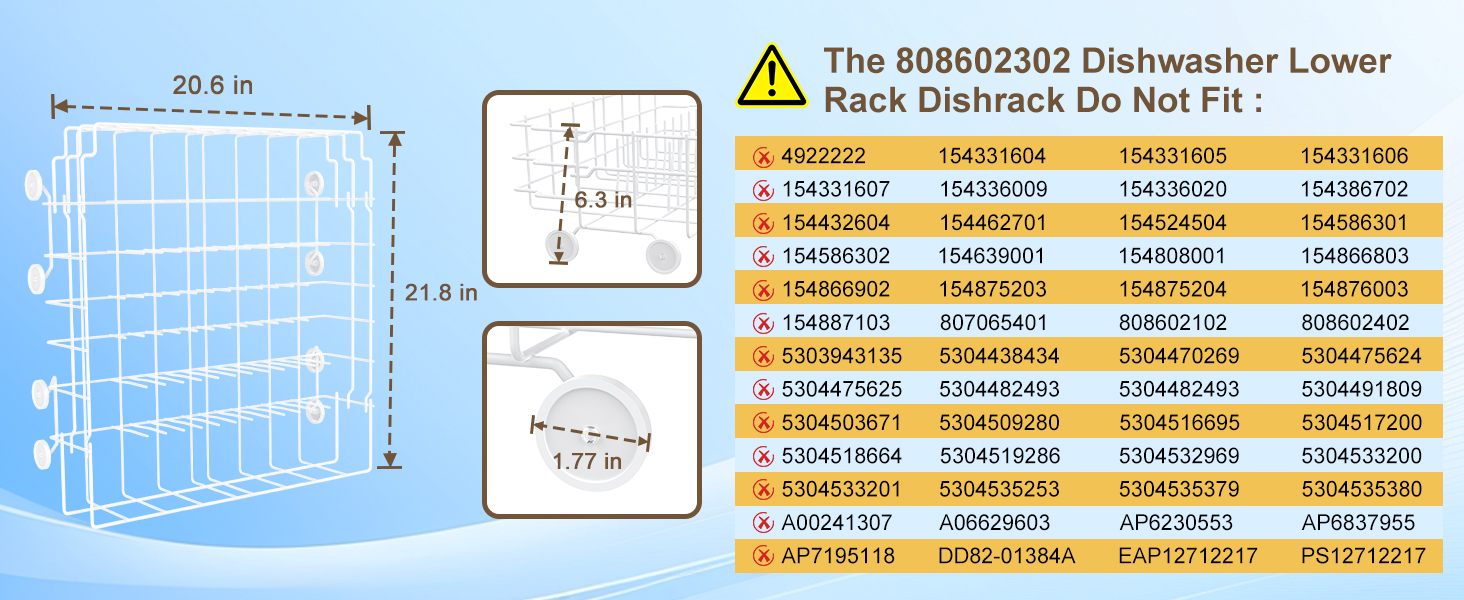The width and height of the screenshot is (1464, 600).
Task: Click the 6.3 in measurement label
Action: coord(601,197)
